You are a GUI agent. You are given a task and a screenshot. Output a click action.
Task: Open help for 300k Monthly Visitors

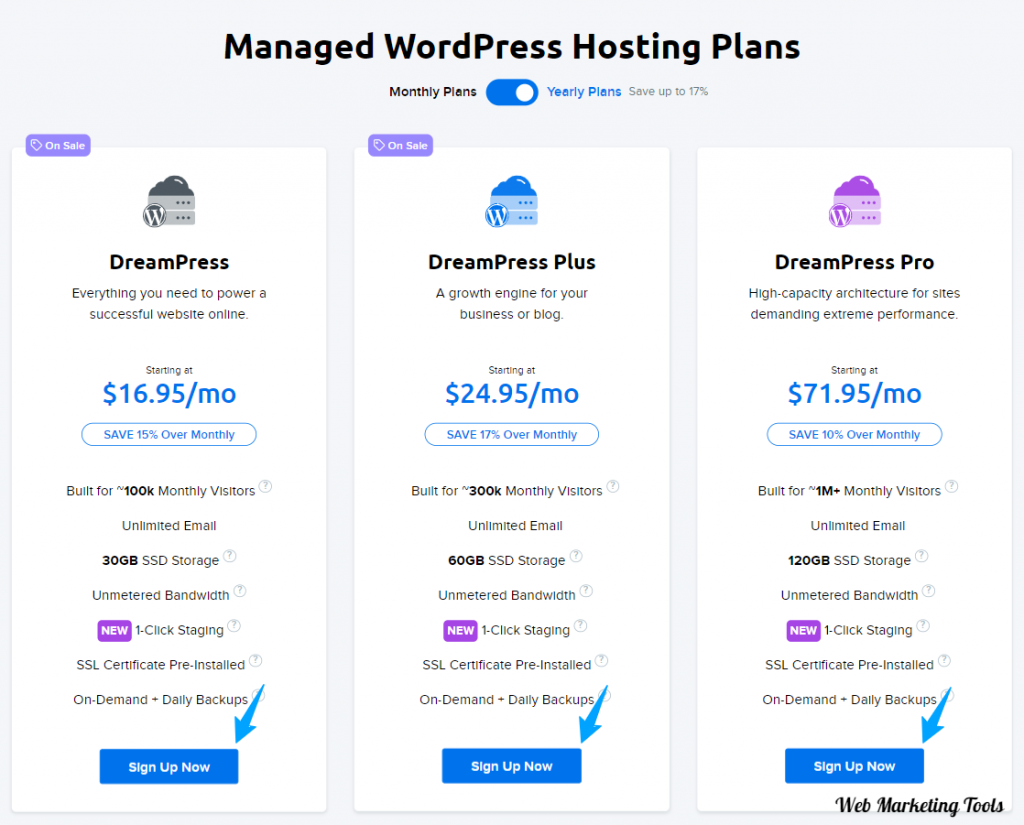[613, 487]
